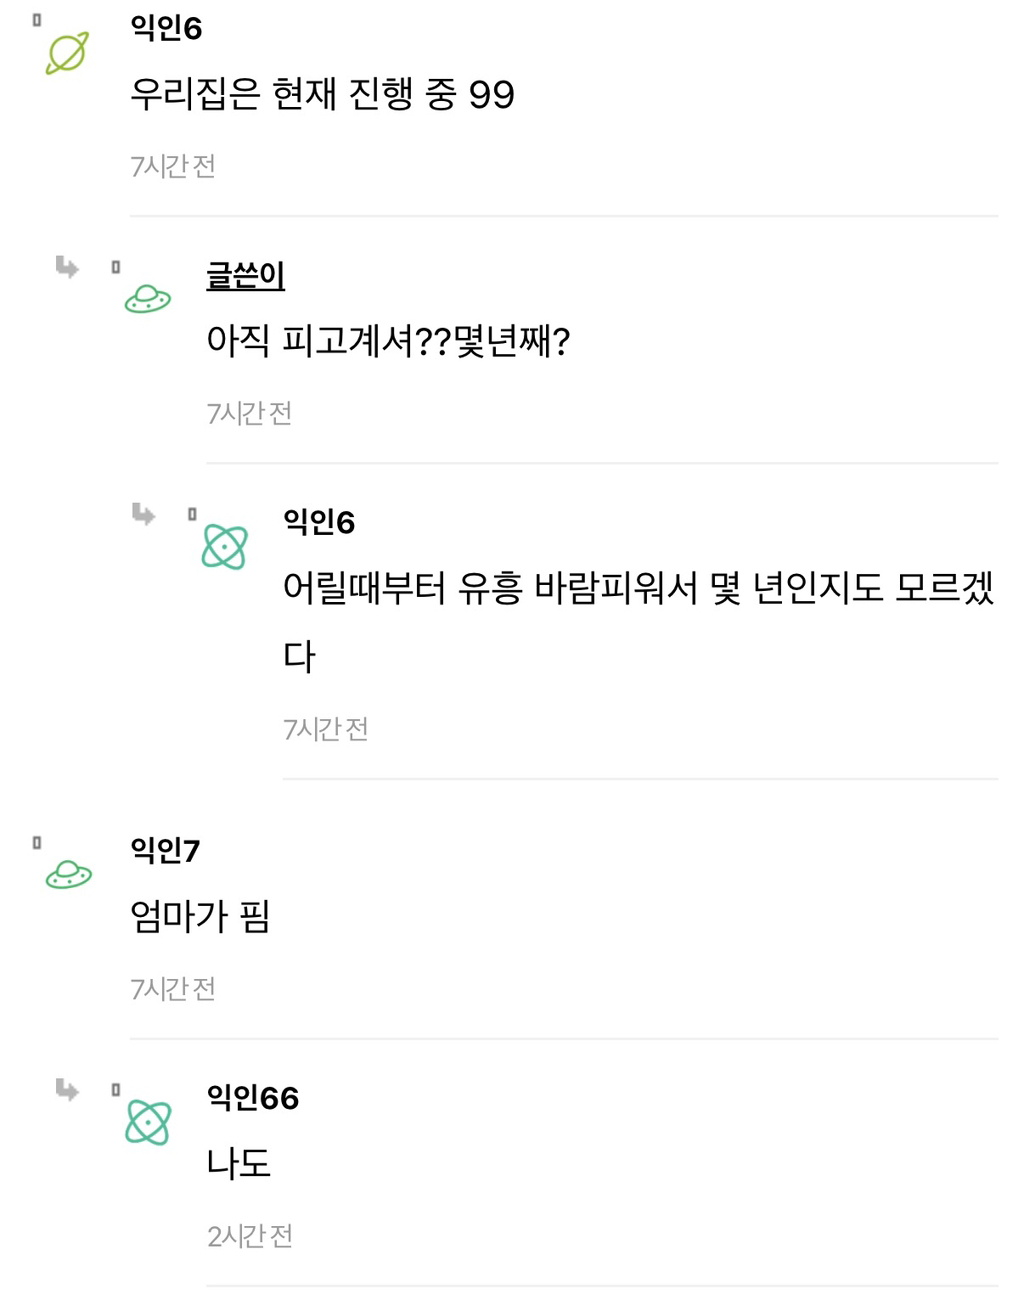This screenshot has height=1294, width=1024.
Task: Click the reply arrow on 익인6's nested reply
Action: pos(141,515)
